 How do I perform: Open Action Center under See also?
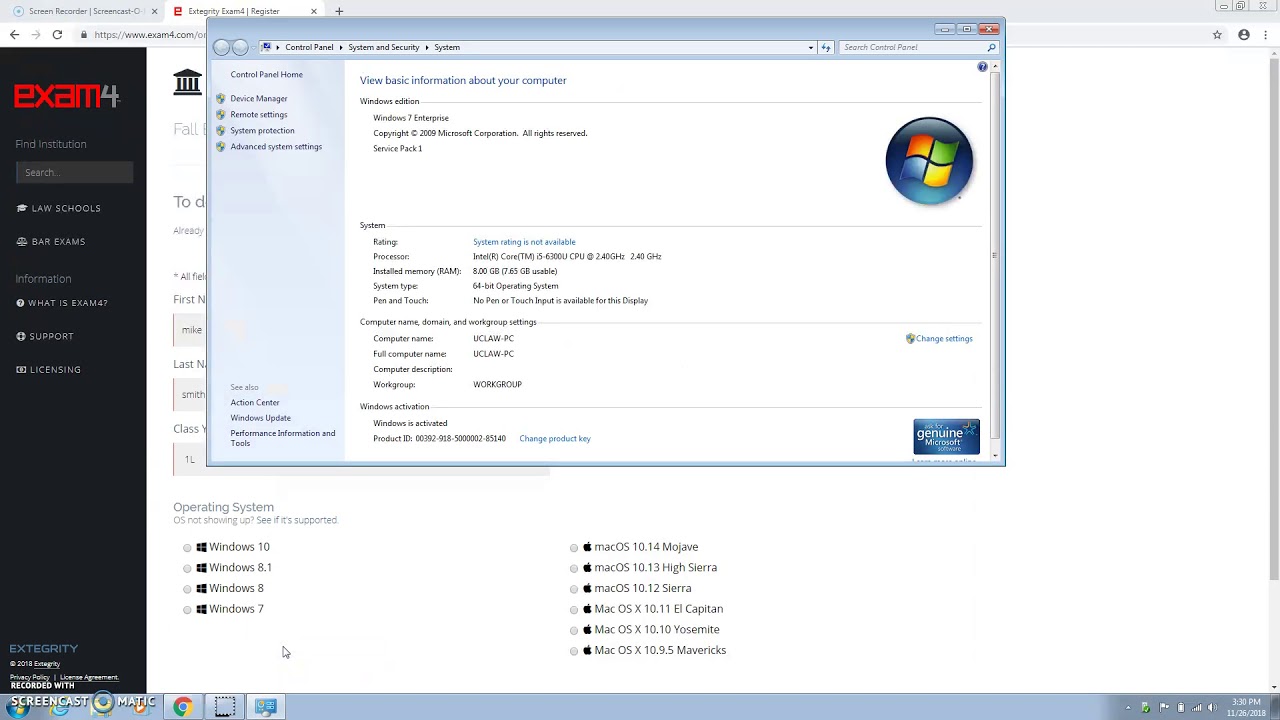(x=255, y=402)
